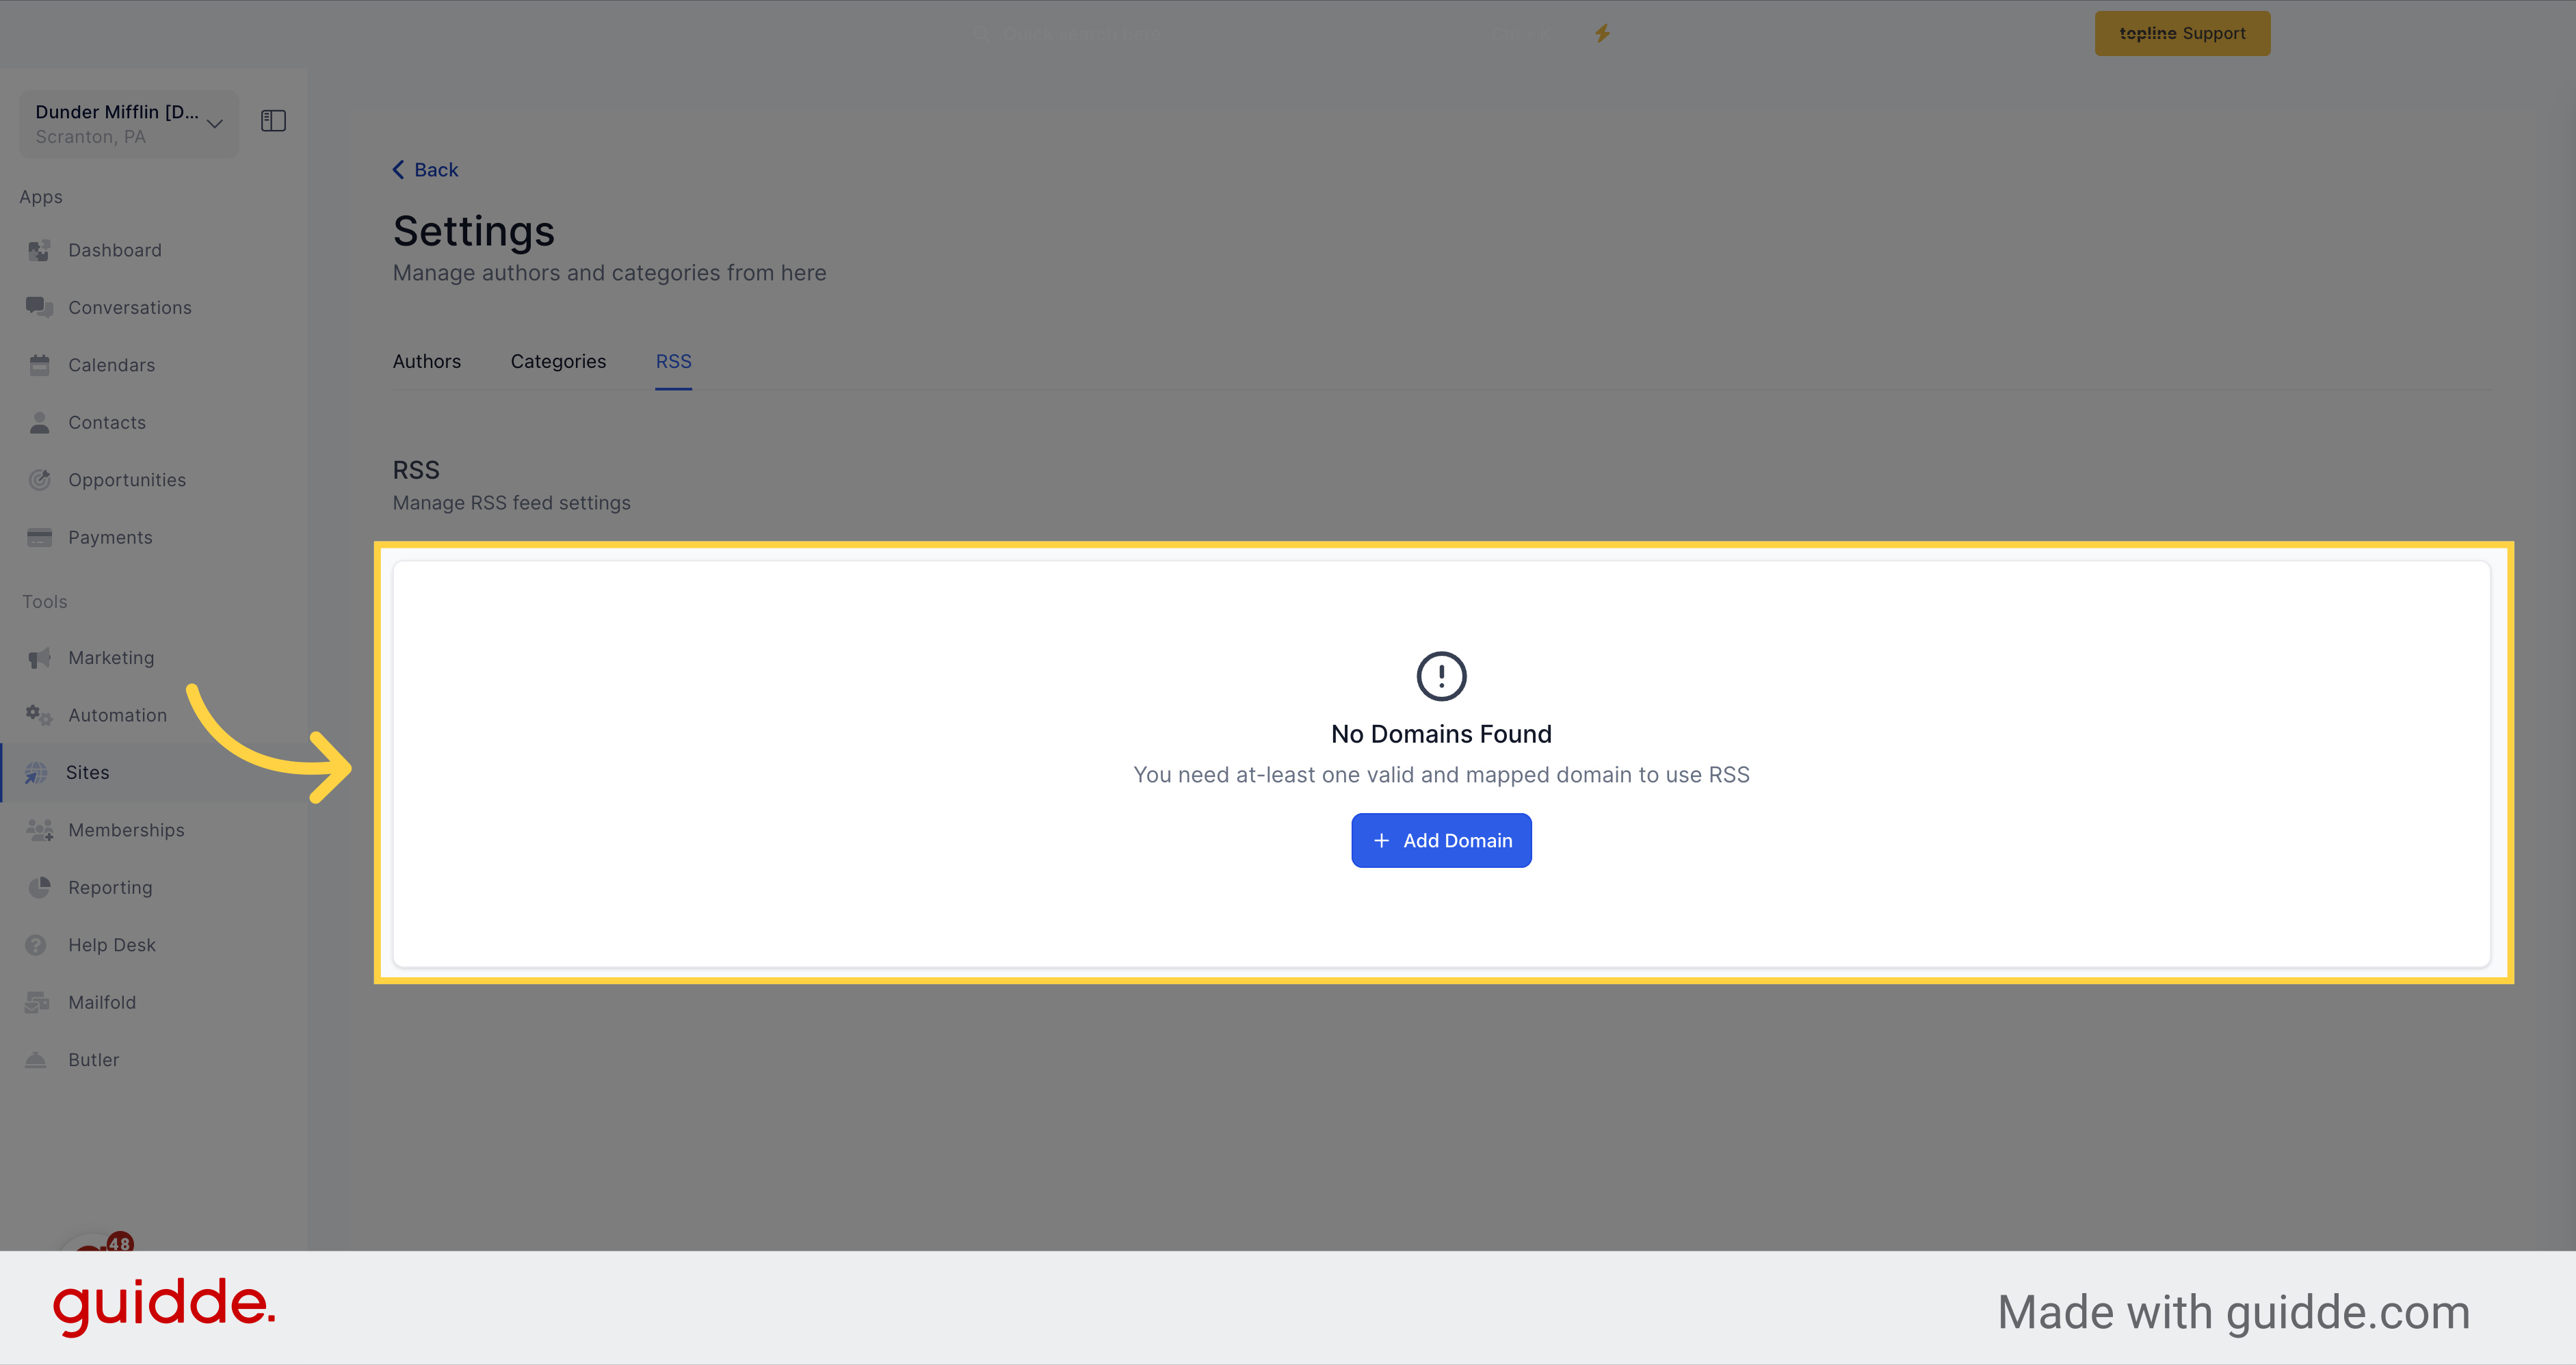Open Payments via the card icon
The height and width of the screenshot is (1365, 2576).
(x=39, y=537)
